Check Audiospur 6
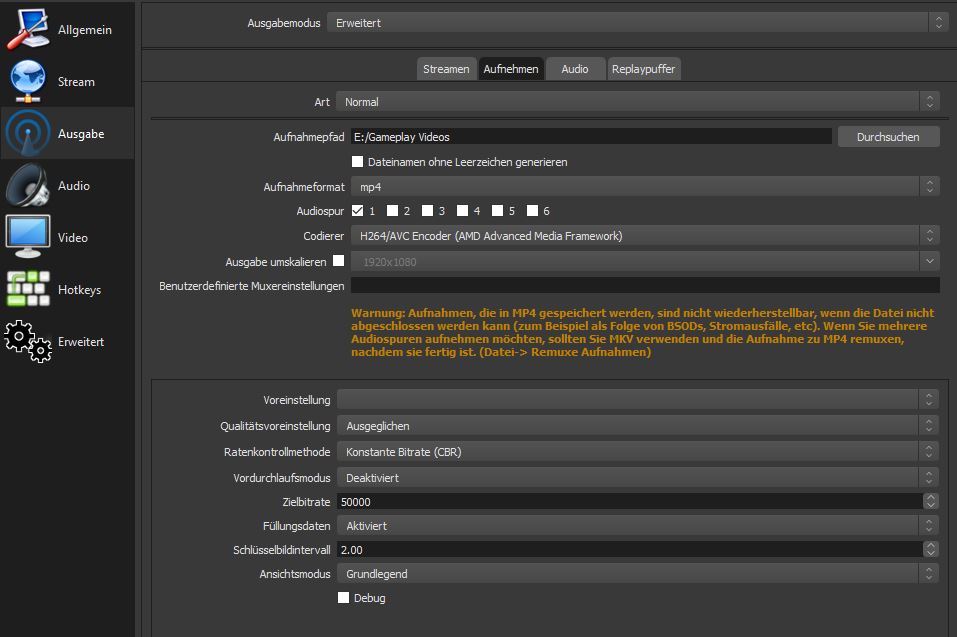The image size is (957, 637). click(x=532, y=211)
